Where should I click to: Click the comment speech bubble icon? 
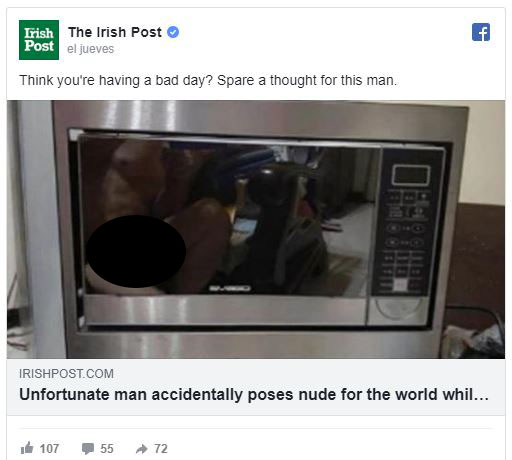pos(88,449)
